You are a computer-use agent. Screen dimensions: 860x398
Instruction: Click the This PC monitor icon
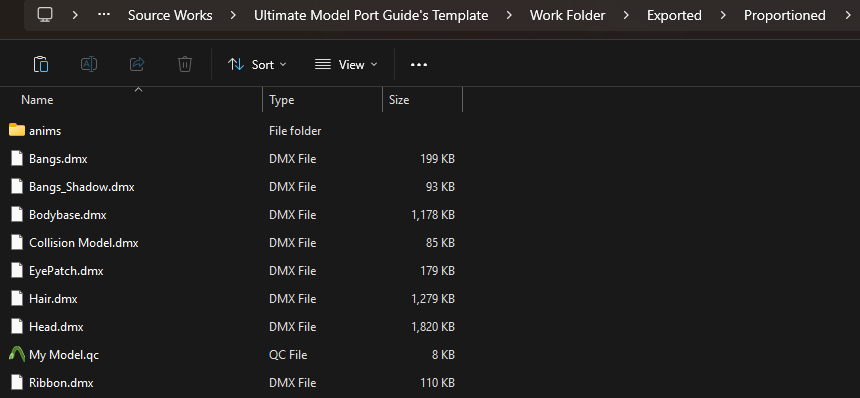coord(45,15)
